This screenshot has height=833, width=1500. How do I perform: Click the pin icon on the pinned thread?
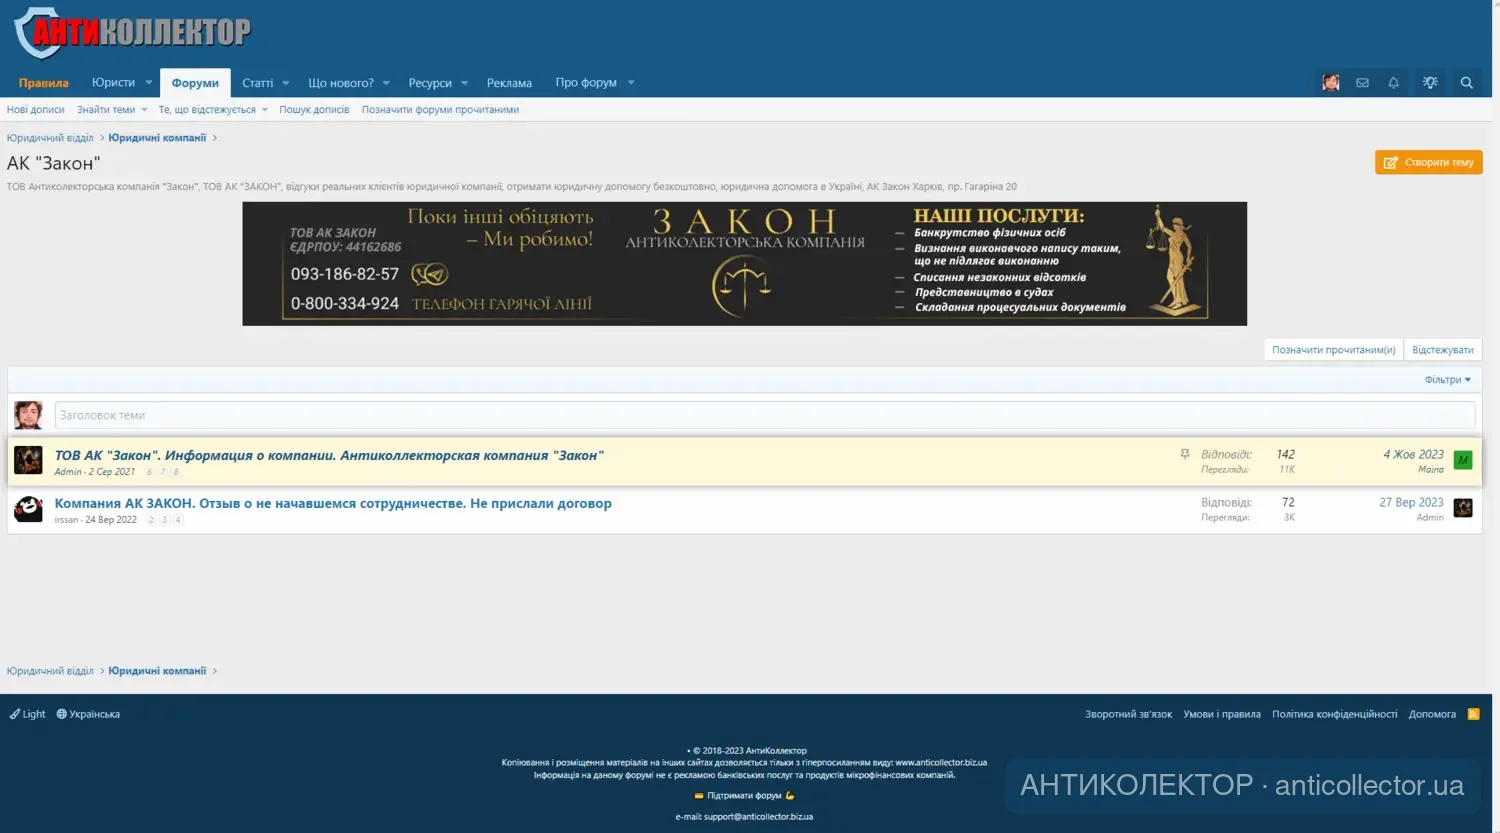coord(1183,453)
